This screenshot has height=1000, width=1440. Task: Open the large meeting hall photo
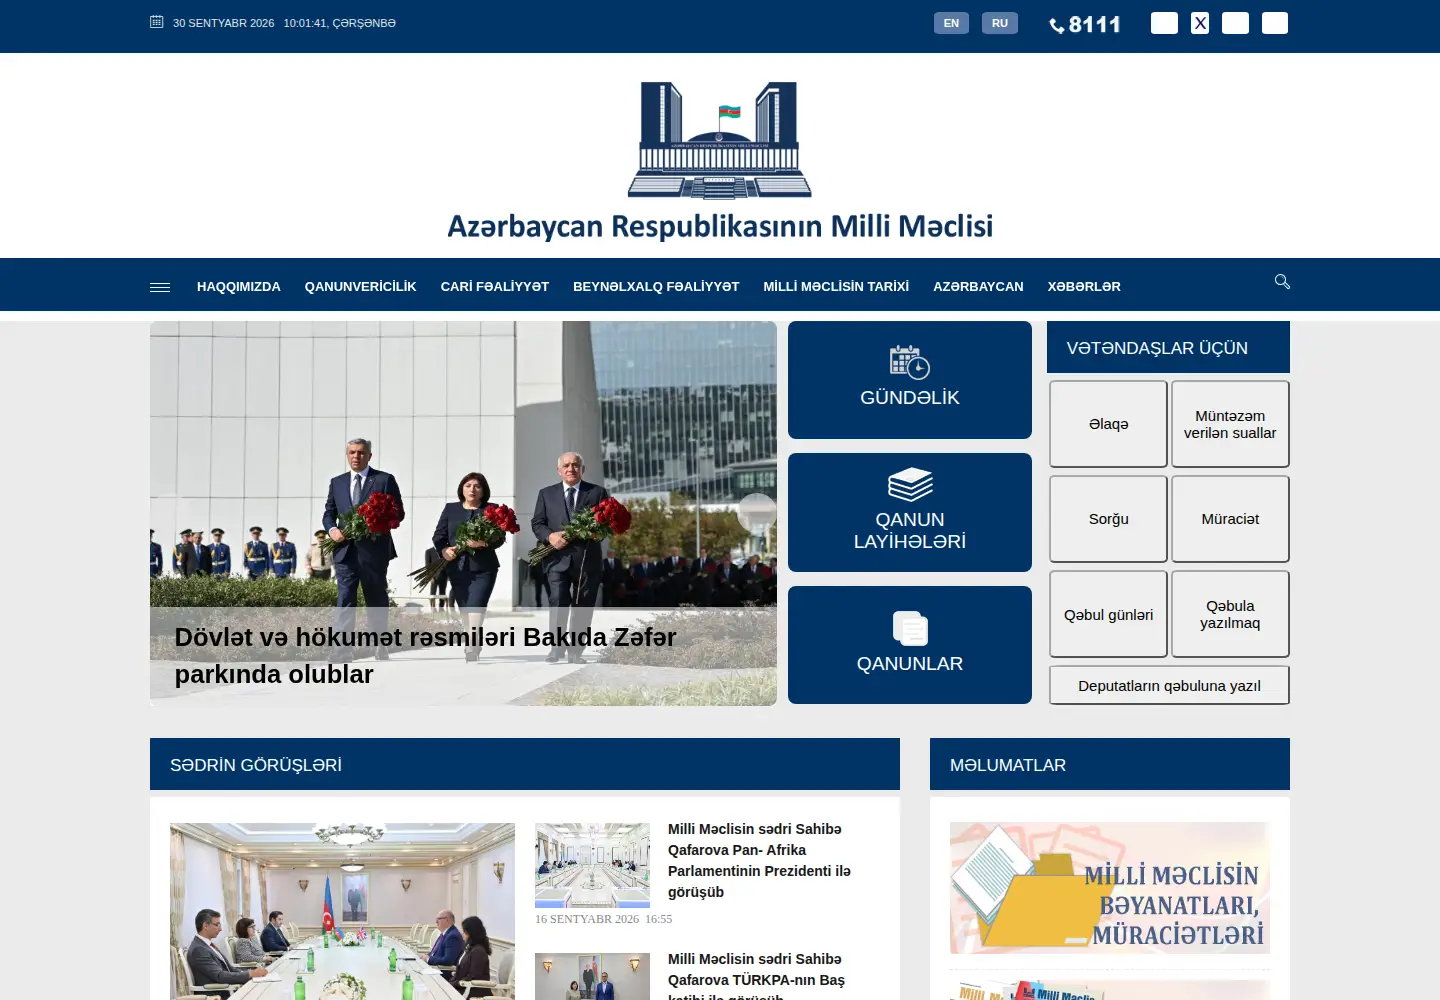click(342, 911)
